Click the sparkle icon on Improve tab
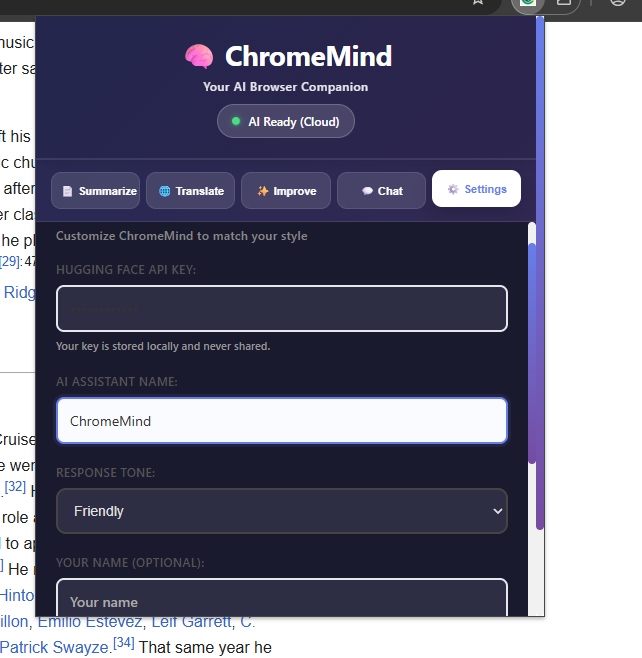This screenshot has width=642, height=658. (263, 191)
